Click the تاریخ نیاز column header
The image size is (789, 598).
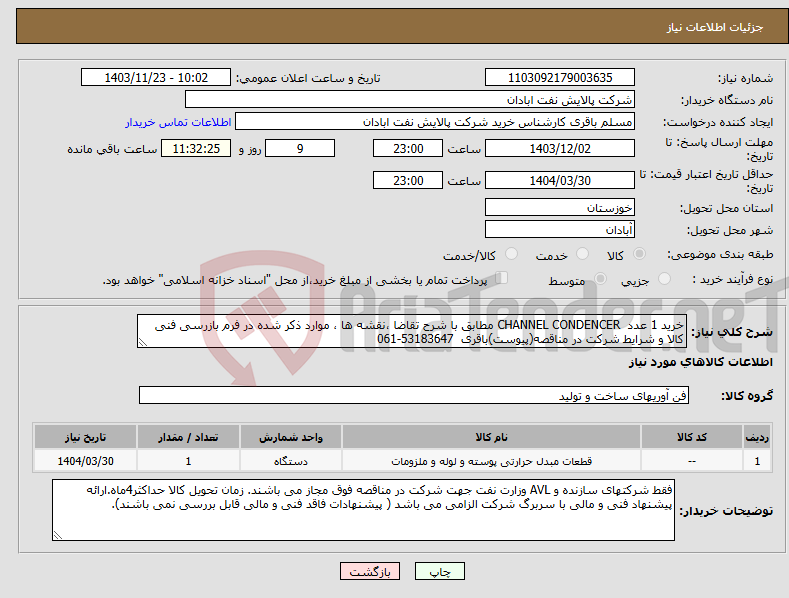click(85, 437)
